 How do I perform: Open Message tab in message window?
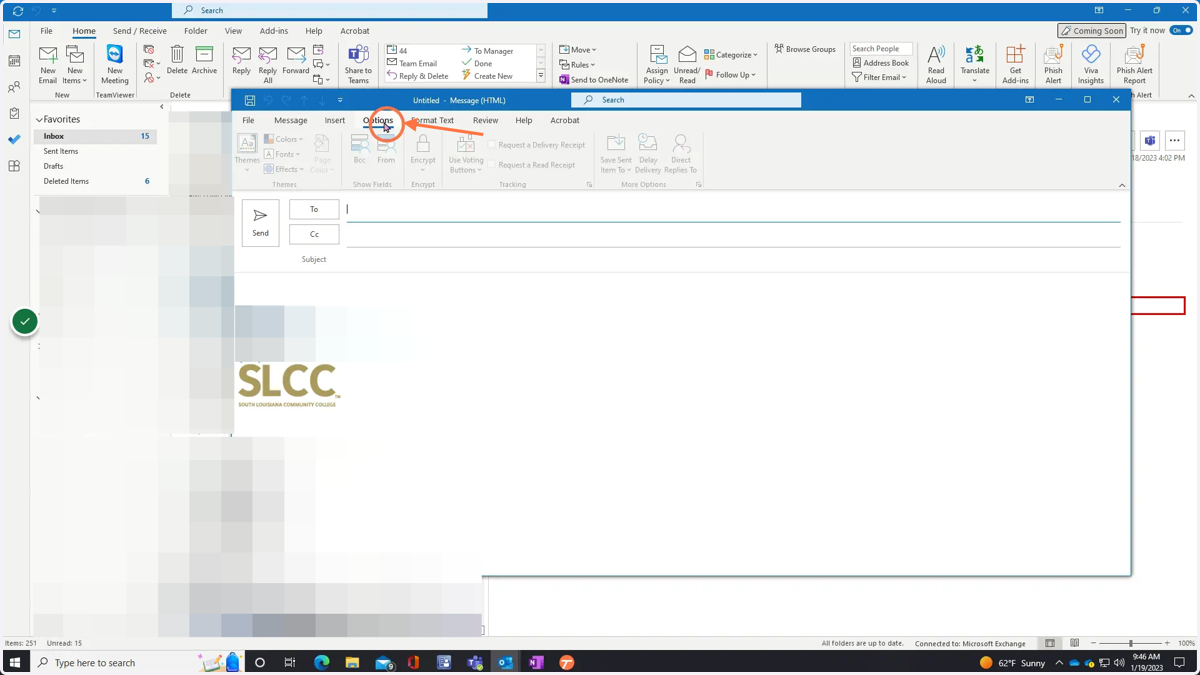[291, 120]
